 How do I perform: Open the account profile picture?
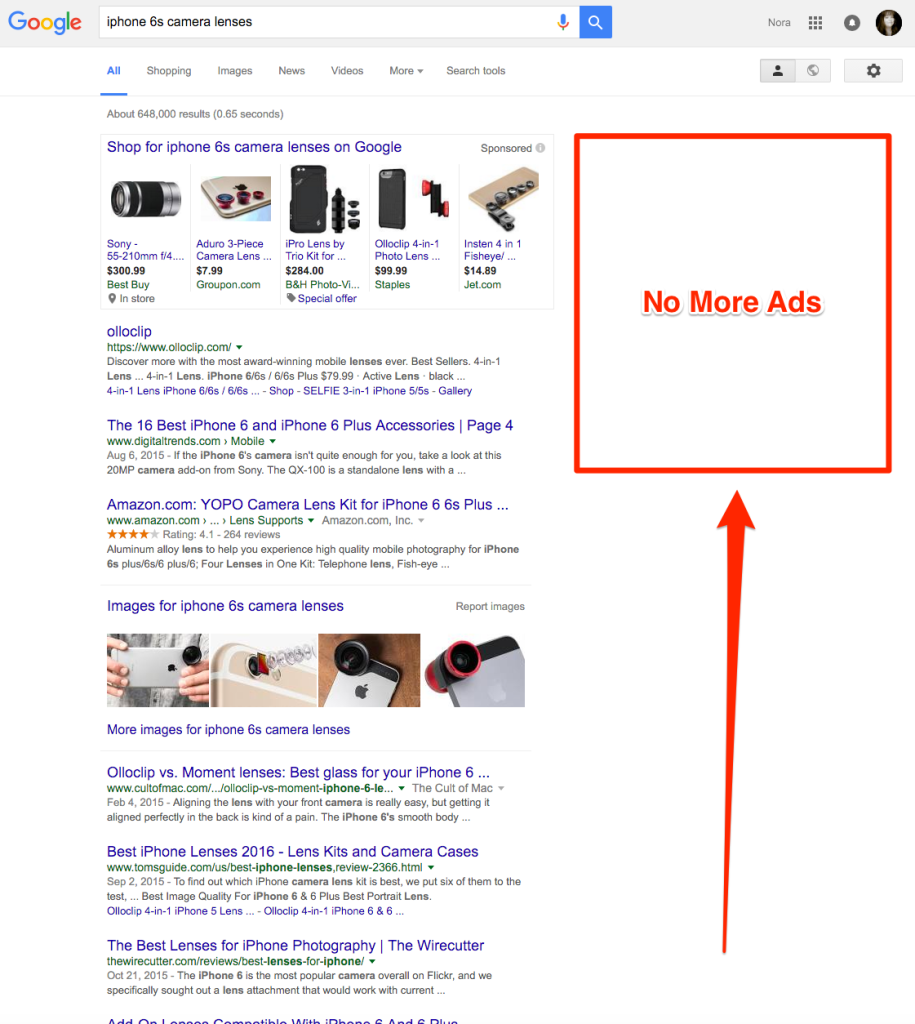(x=888, y=23)
